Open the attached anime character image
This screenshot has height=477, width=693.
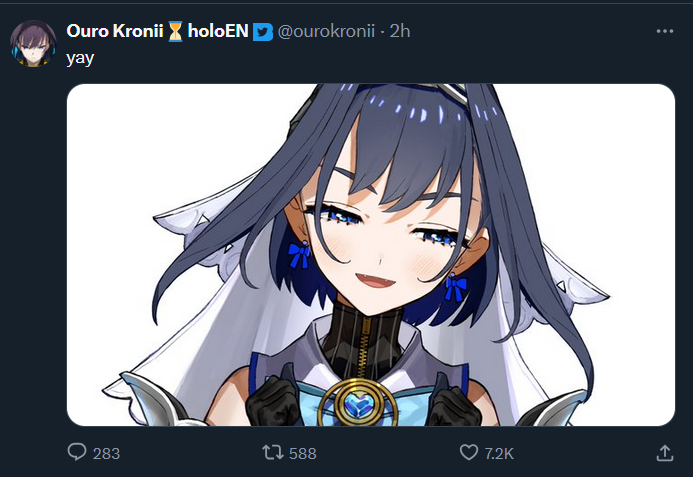(371, 255)
